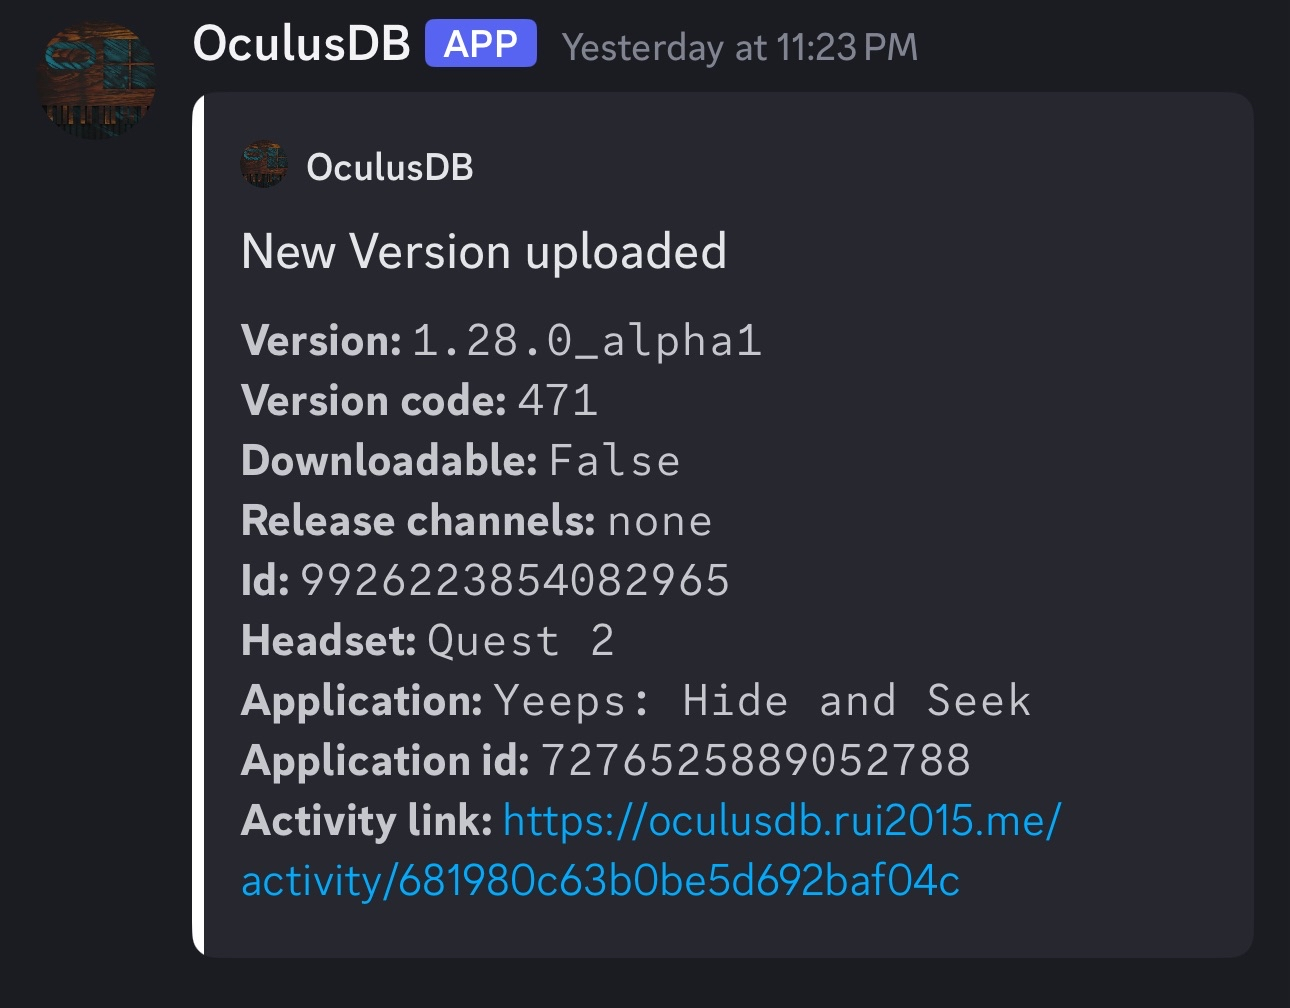Screen dimensions: 1290x1008
Task: Click the application name Yeeps: Hide and Seek
Action: [x=763, y=701]
